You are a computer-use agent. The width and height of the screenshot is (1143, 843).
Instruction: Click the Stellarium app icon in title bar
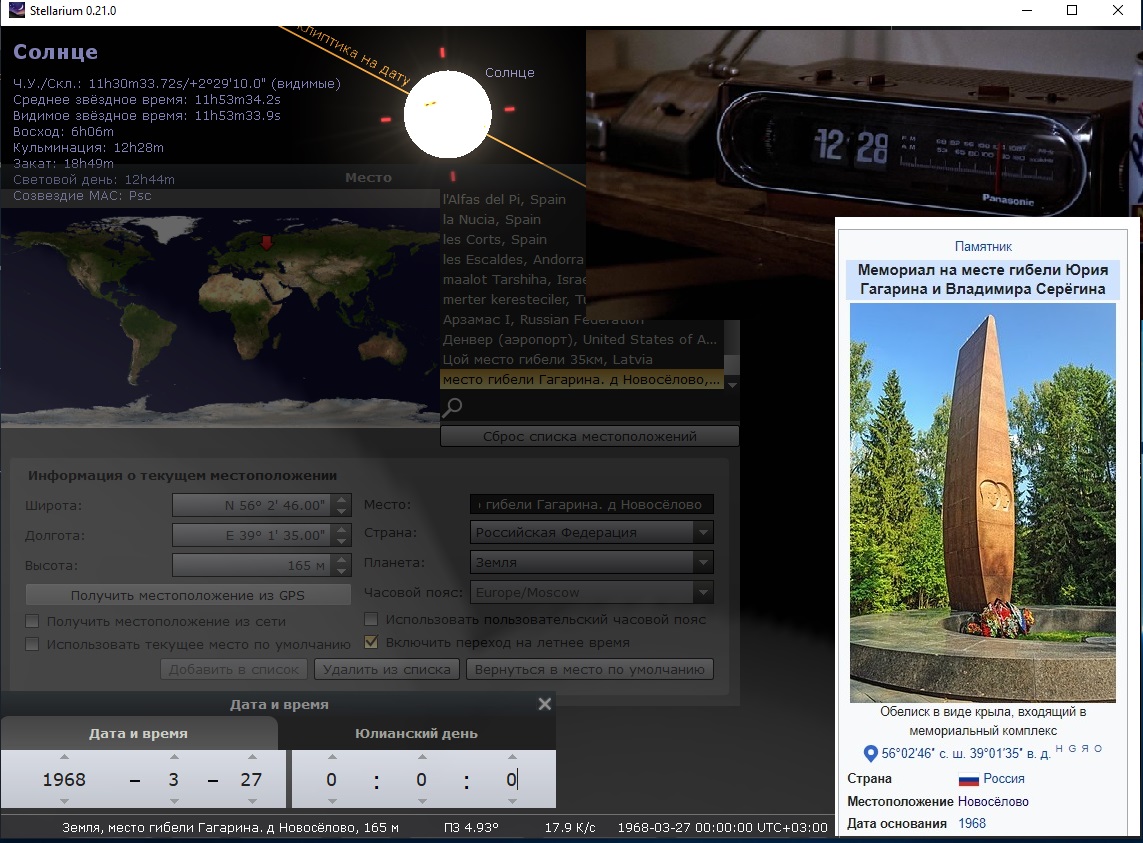click(x=15, y=10)
